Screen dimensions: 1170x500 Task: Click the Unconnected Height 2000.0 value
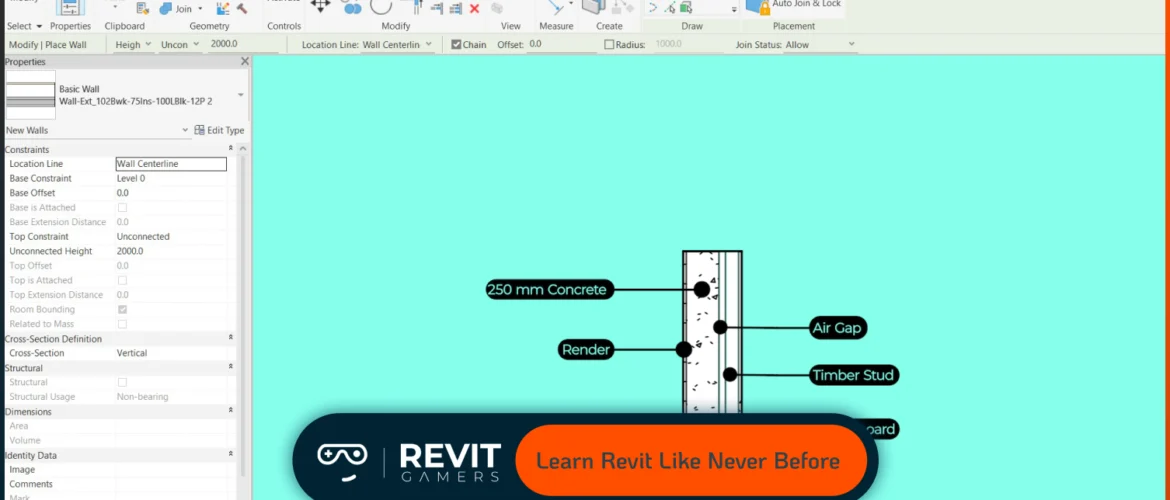click(x=171, y=251)
